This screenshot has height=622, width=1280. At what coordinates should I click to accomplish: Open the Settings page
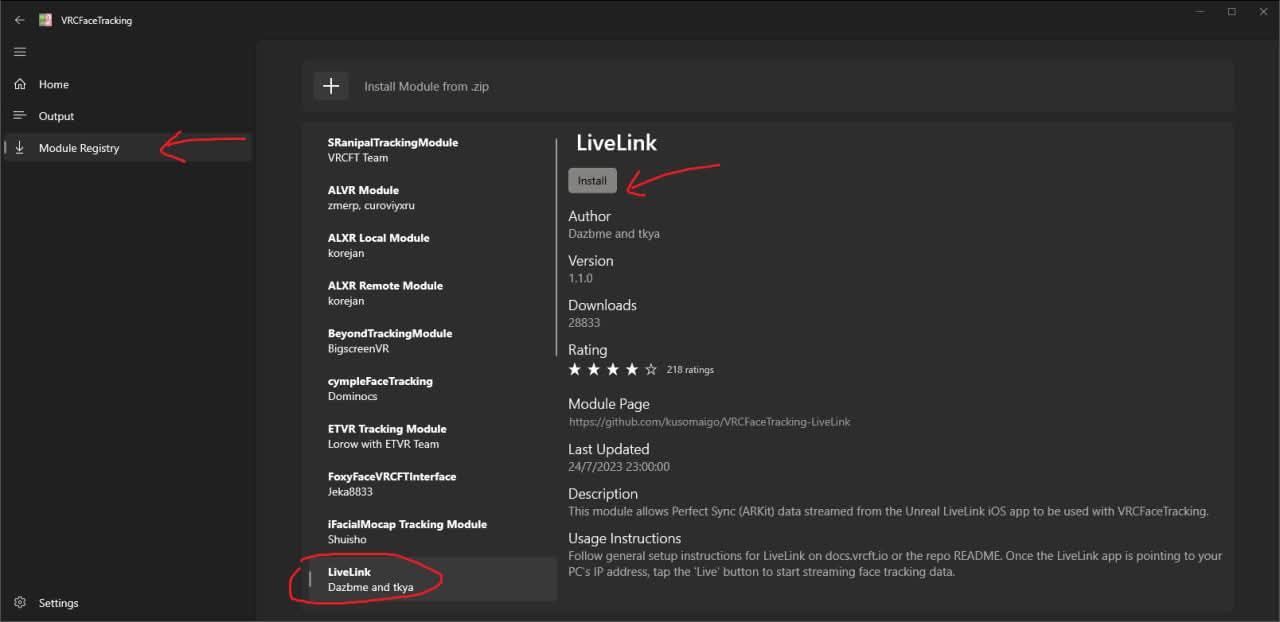[x=128, y=603]
